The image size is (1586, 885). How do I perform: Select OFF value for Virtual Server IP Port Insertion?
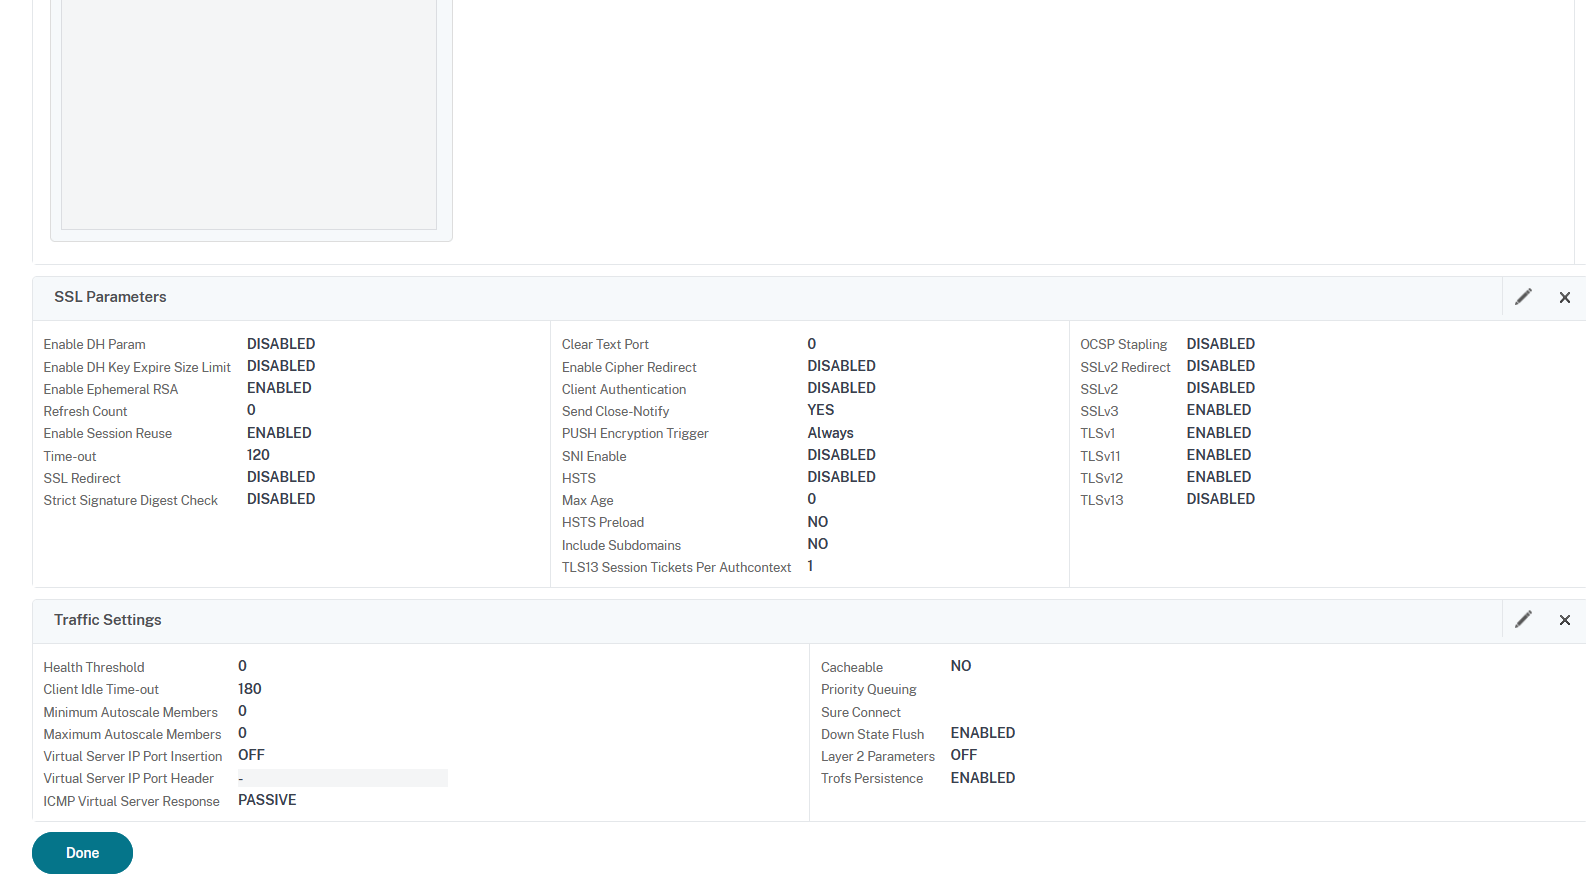[251, 755]
